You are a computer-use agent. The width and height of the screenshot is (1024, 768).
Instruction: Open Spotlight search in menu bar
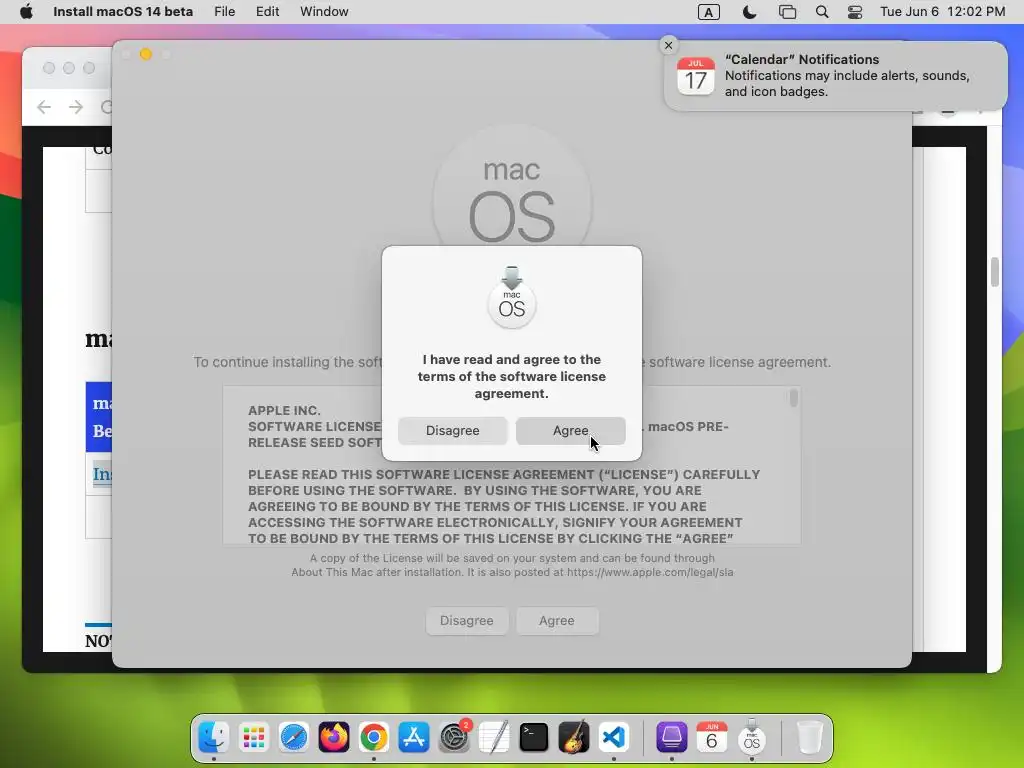822,12
